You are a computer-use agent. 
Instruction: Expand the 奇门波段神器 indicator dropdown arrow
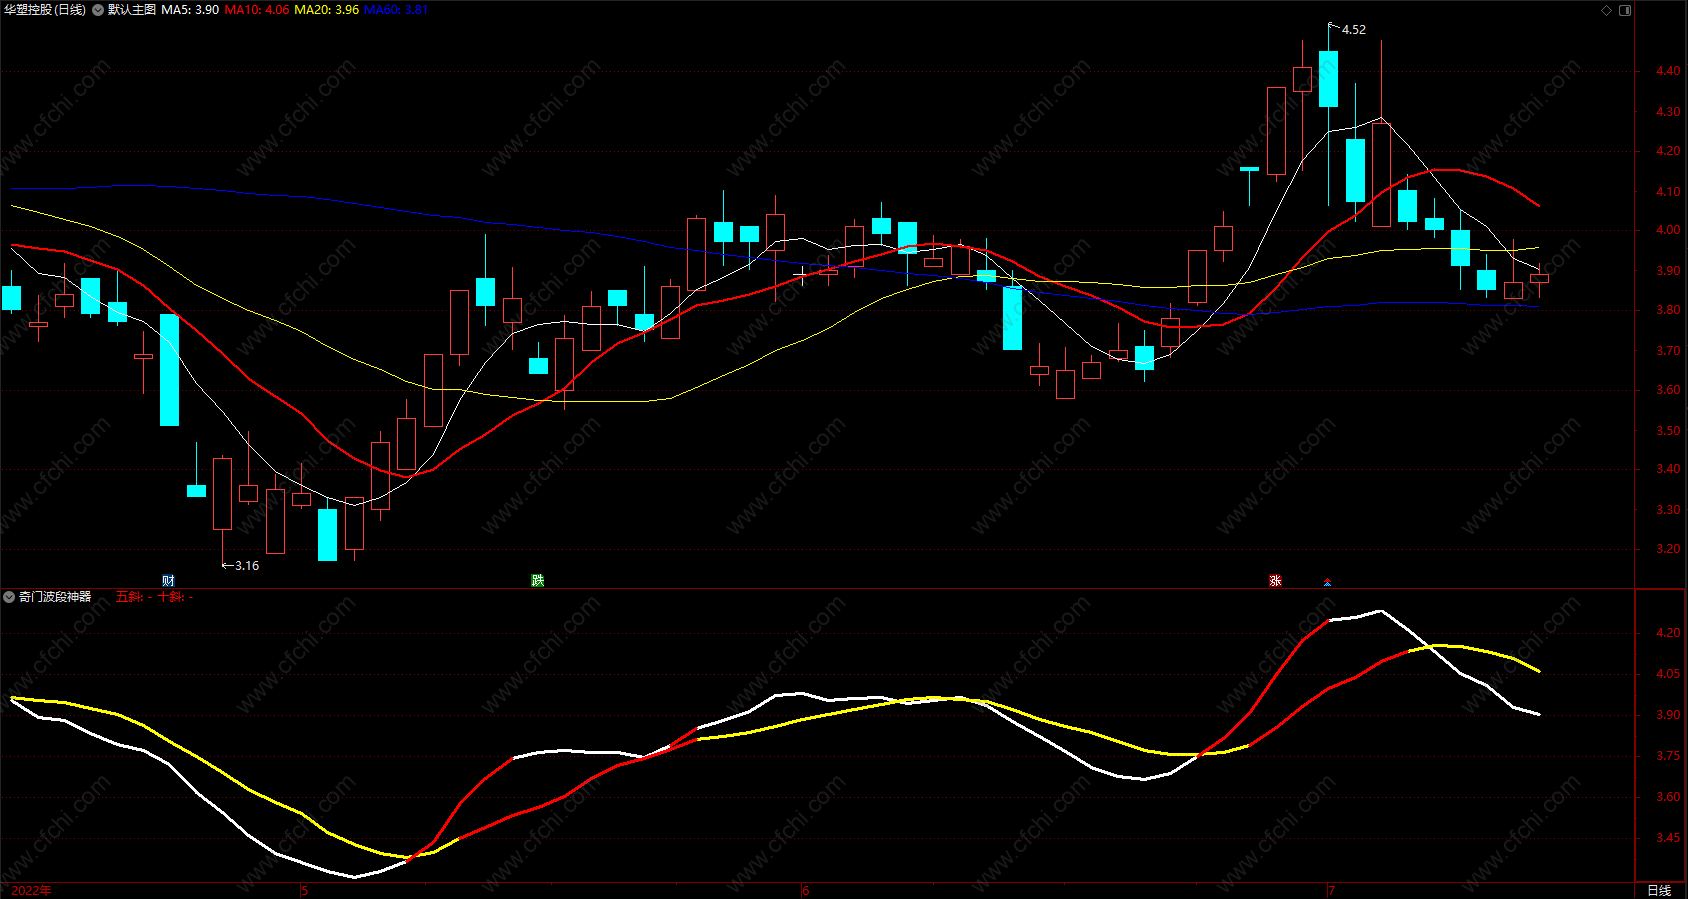pos(9,597)
